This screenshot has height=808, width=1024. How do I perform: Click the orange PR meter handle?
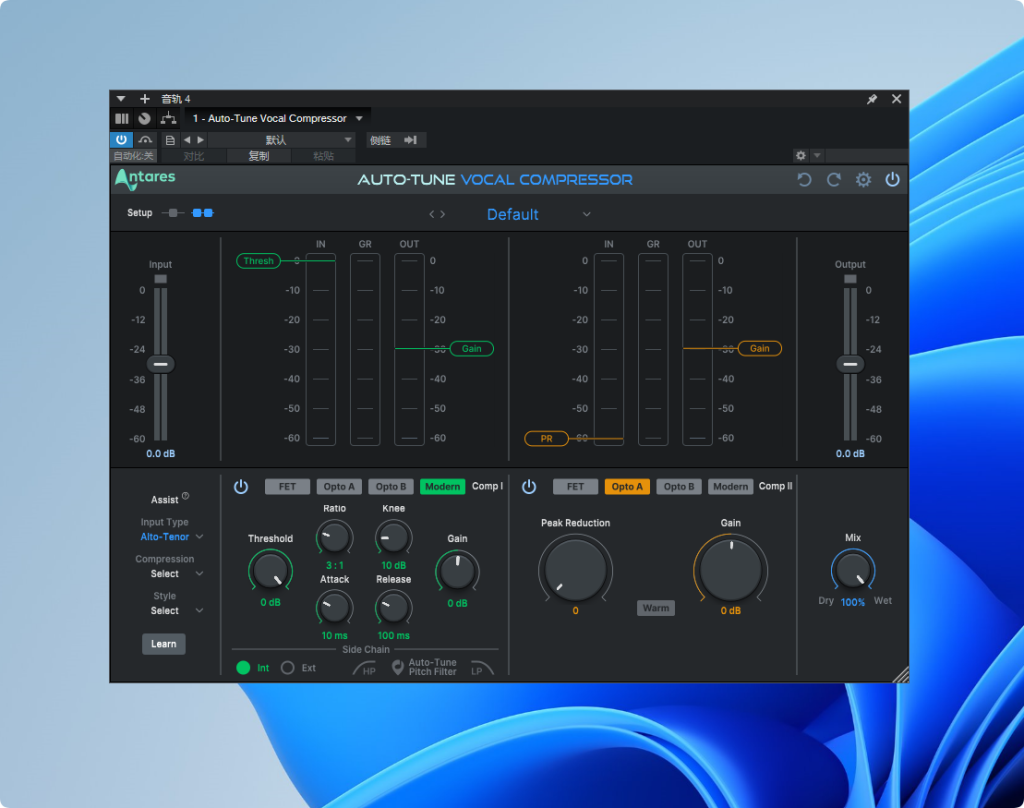[546, 438]
